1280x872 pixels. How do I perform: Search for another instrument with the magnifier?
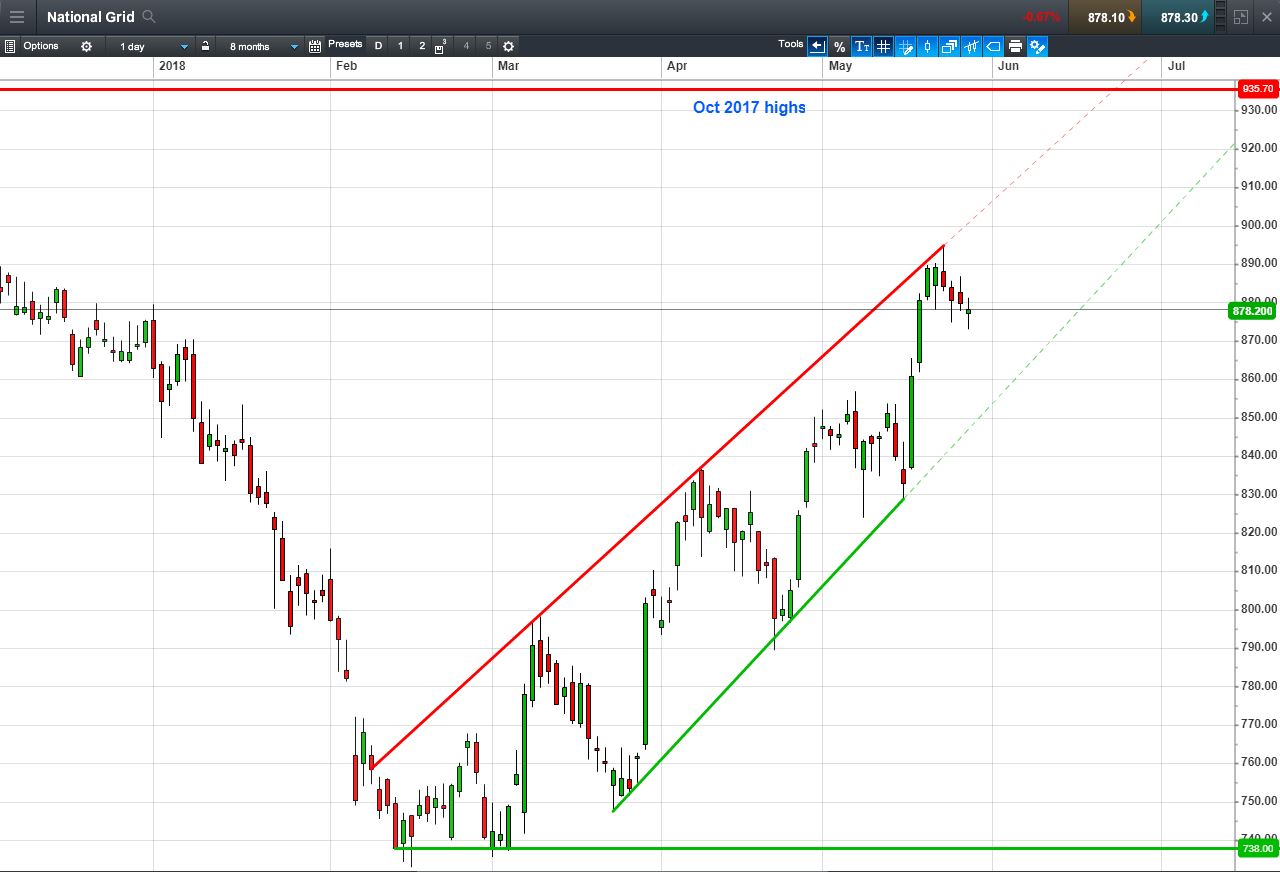click(149, 17)
